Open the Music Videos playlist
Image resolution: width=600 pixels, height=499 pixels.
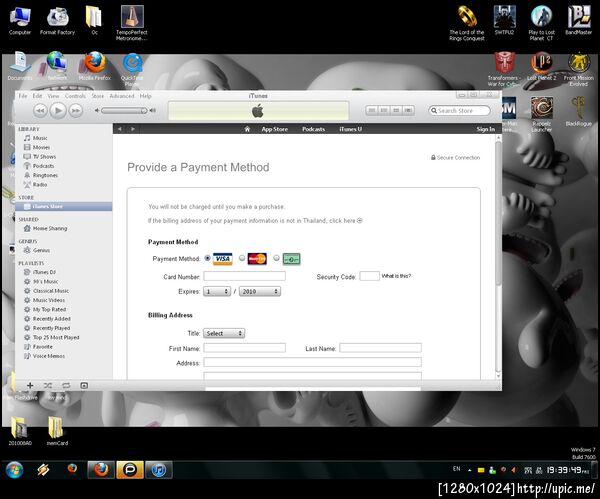pos(49,300)
